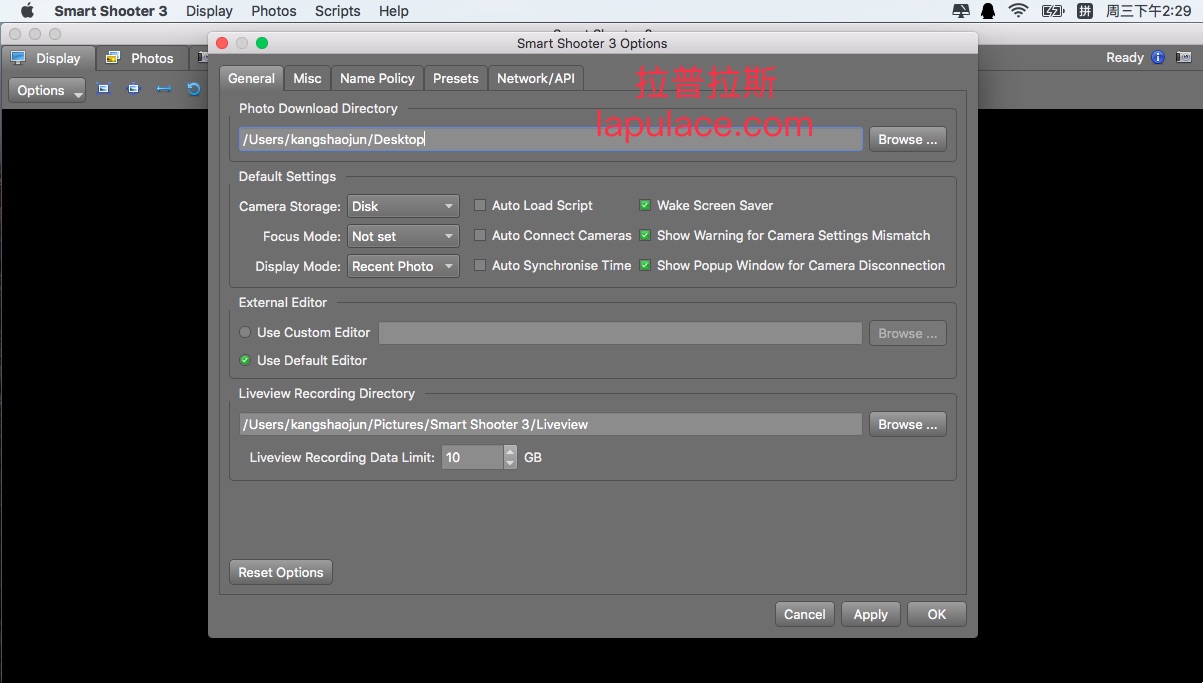Click the Pinyin input method icon
Image resolution: width=1203 pixels, height=683 pixels.
click(x=1084, y=11)
